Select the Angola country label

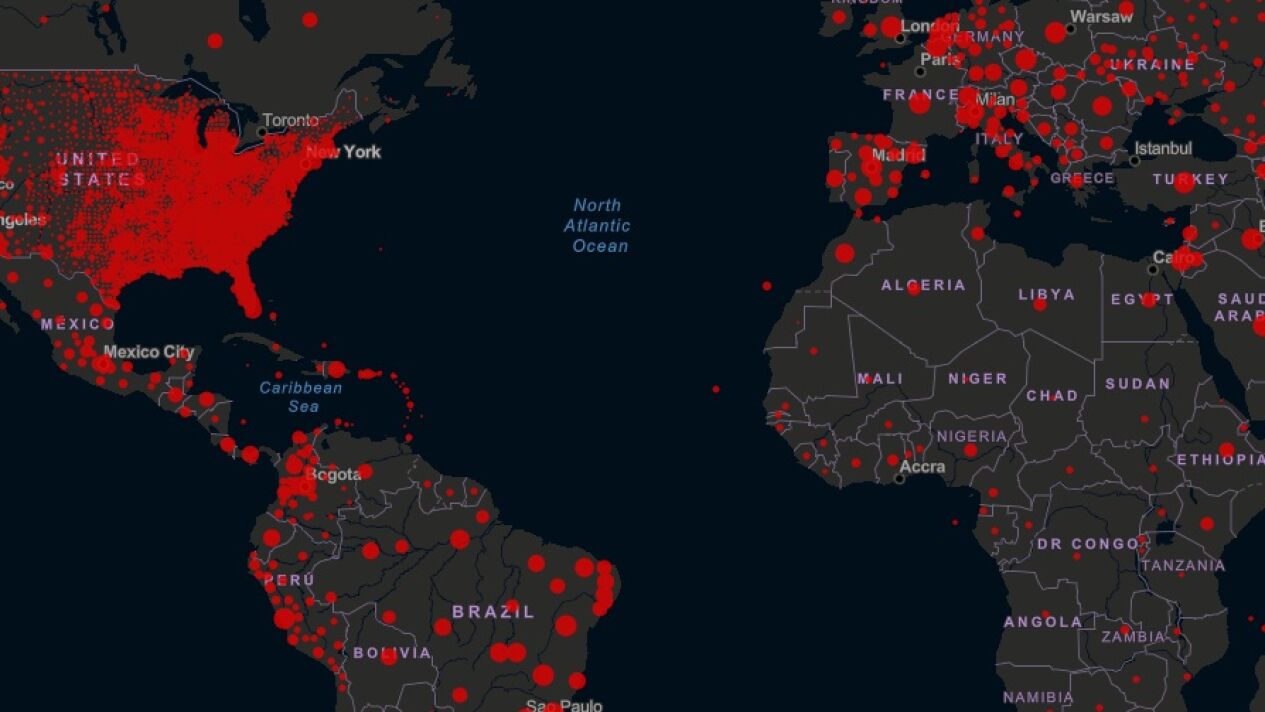tap(1042, 621)
